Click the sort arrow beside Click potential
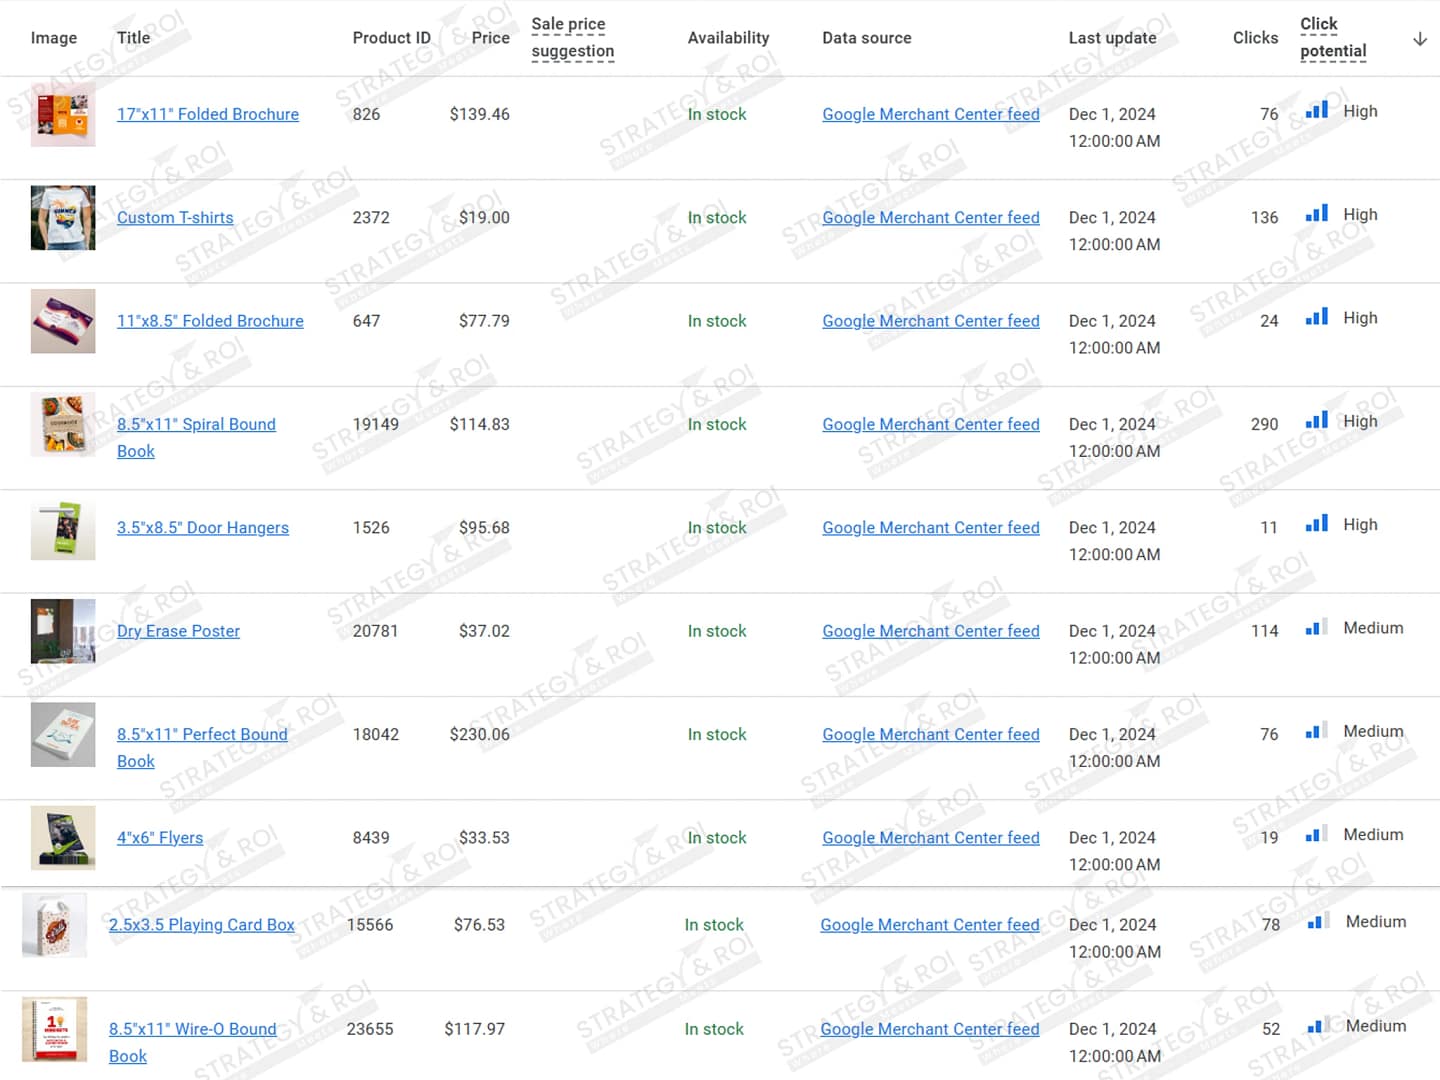 click(1419, 39)
